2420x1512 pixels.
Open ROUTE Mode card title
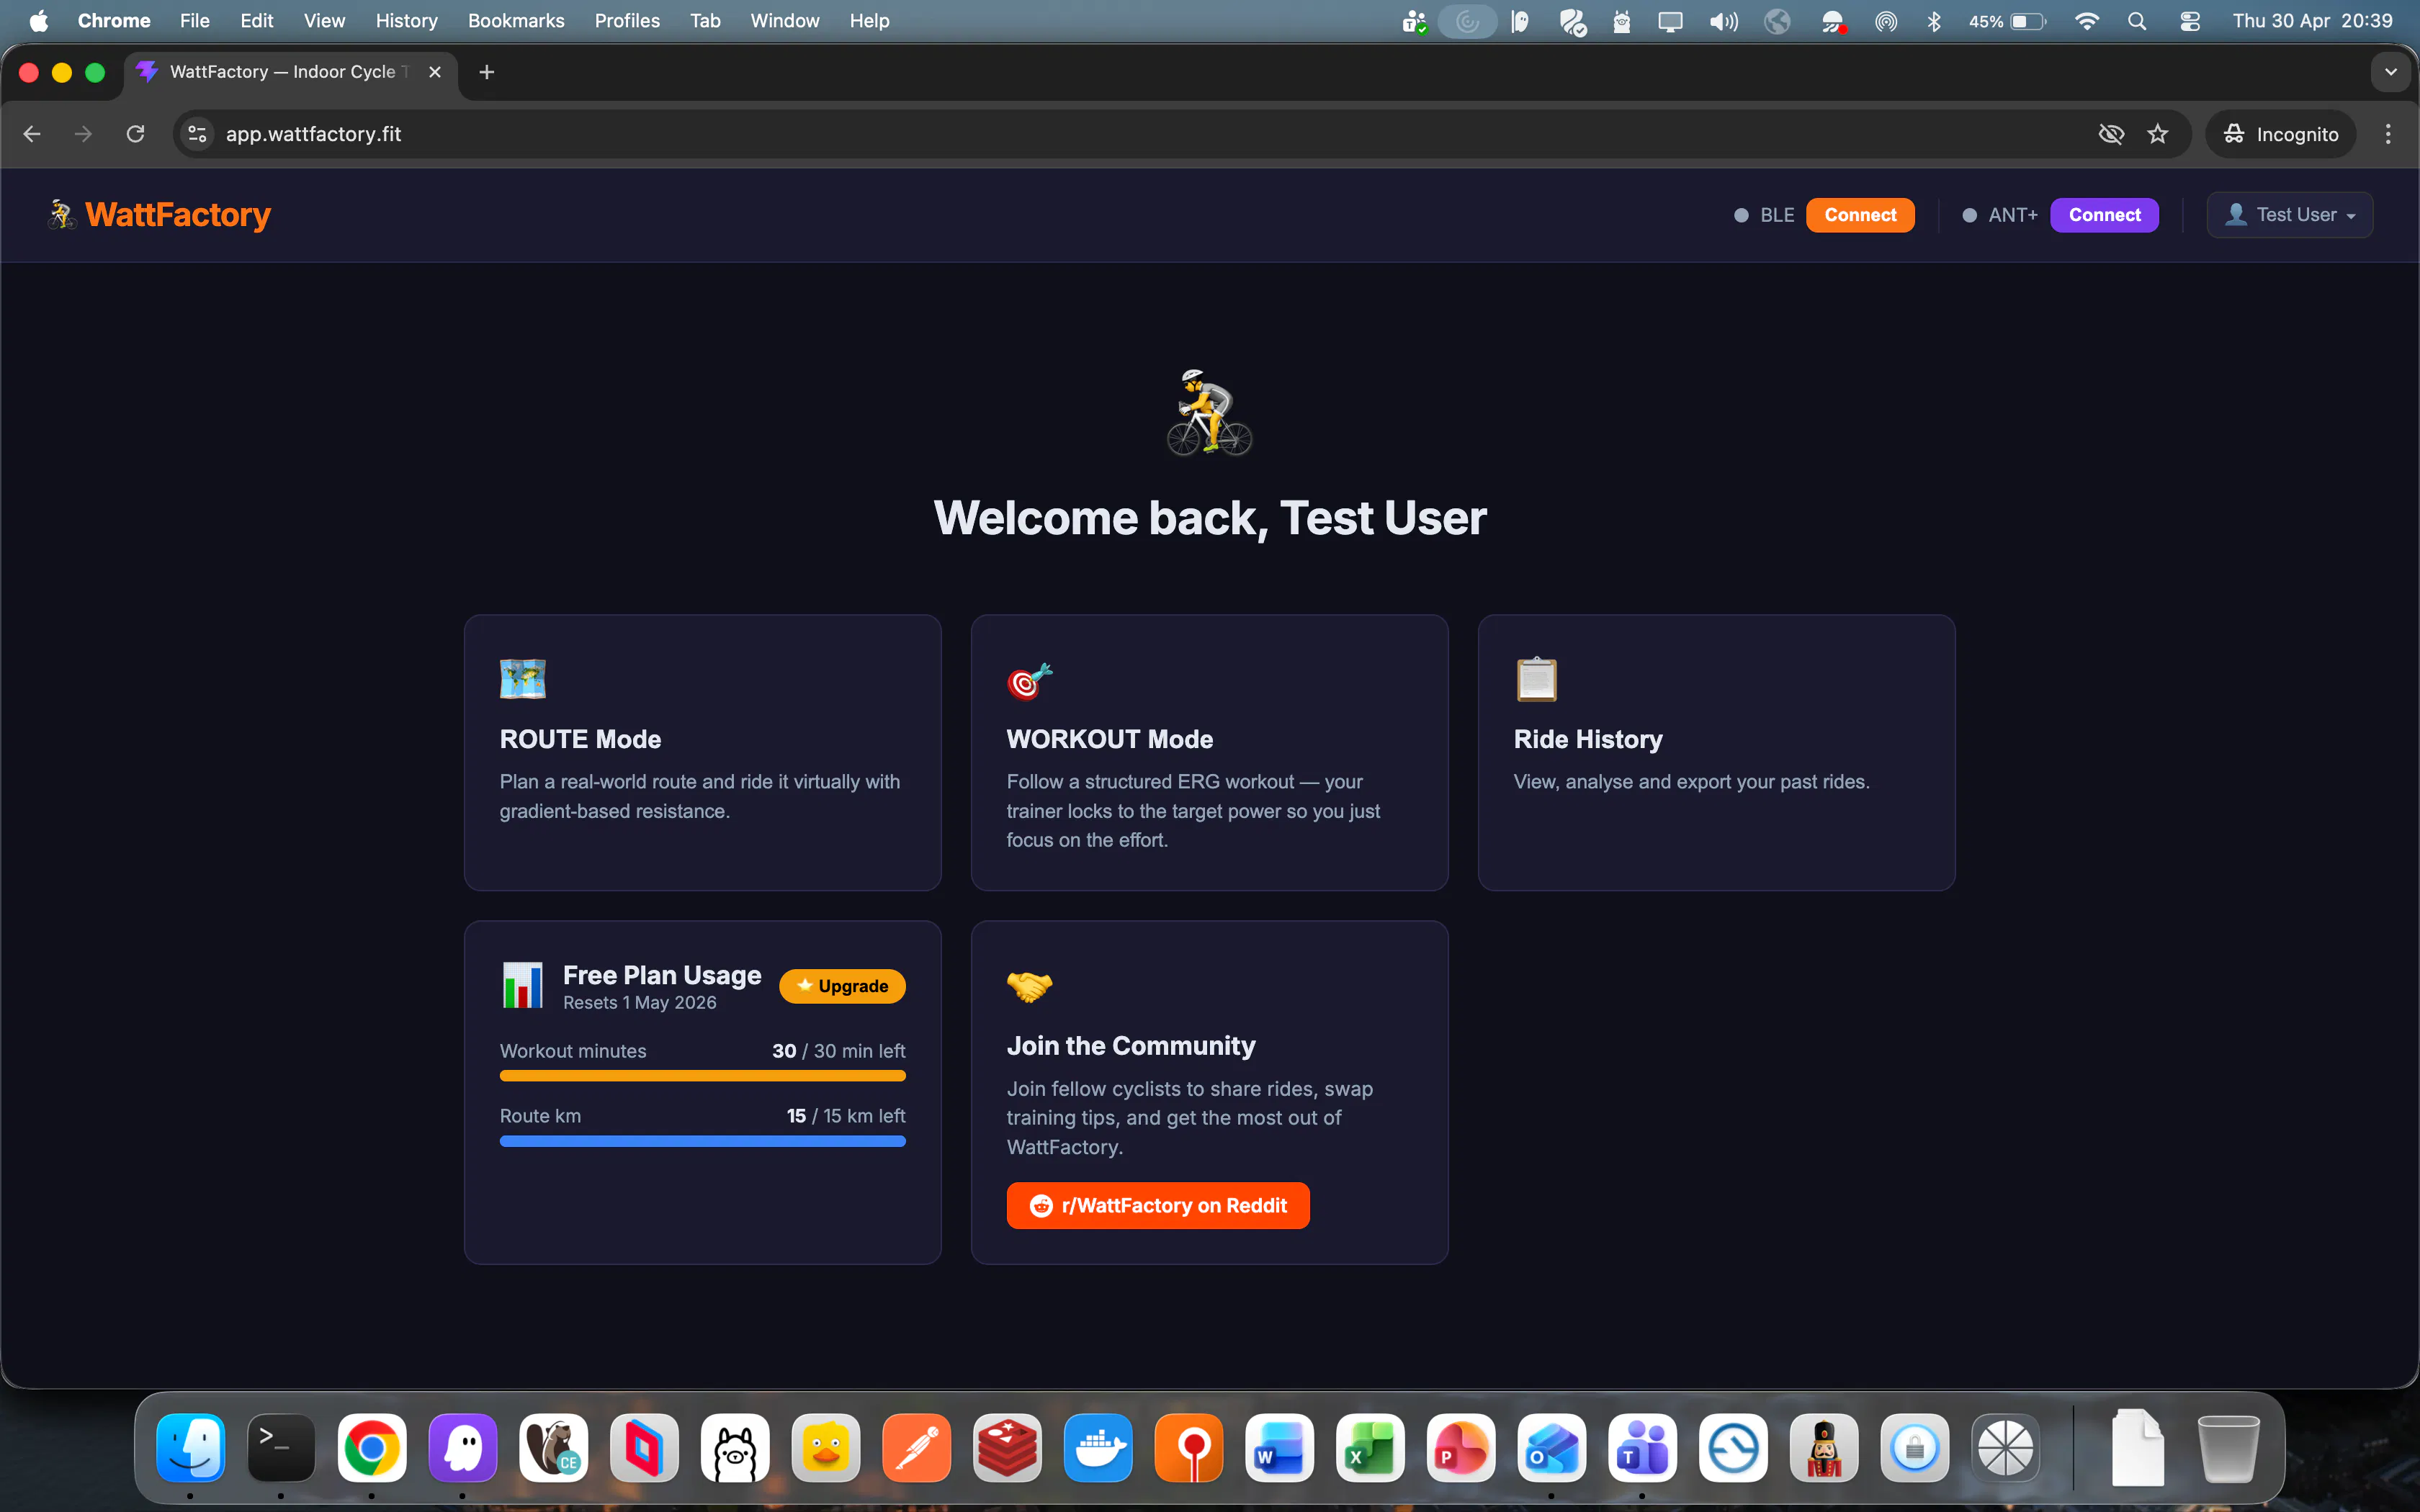pyautogui.click(x=580, y=739)
